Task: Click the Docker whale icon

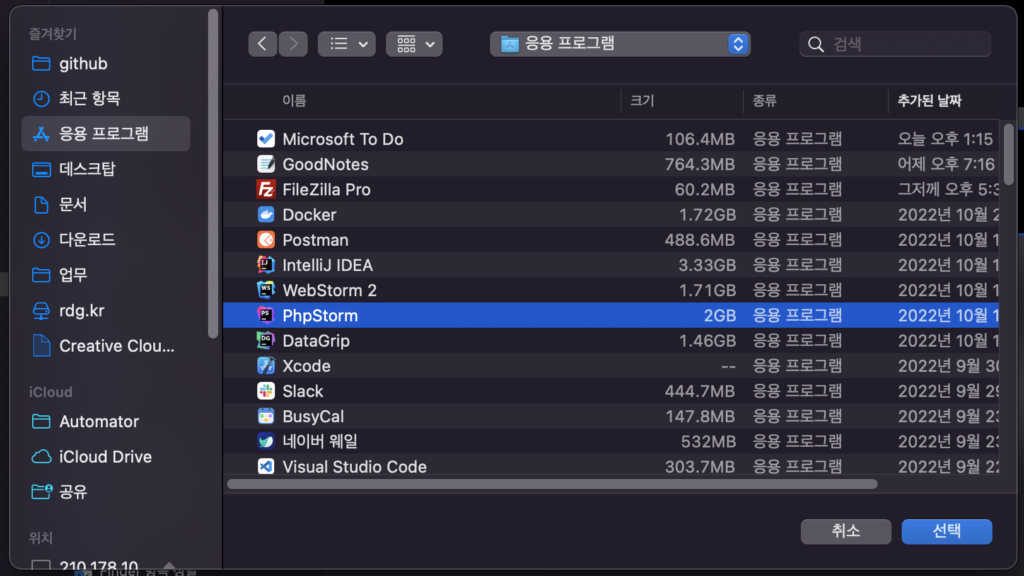Action: (266, 215)
